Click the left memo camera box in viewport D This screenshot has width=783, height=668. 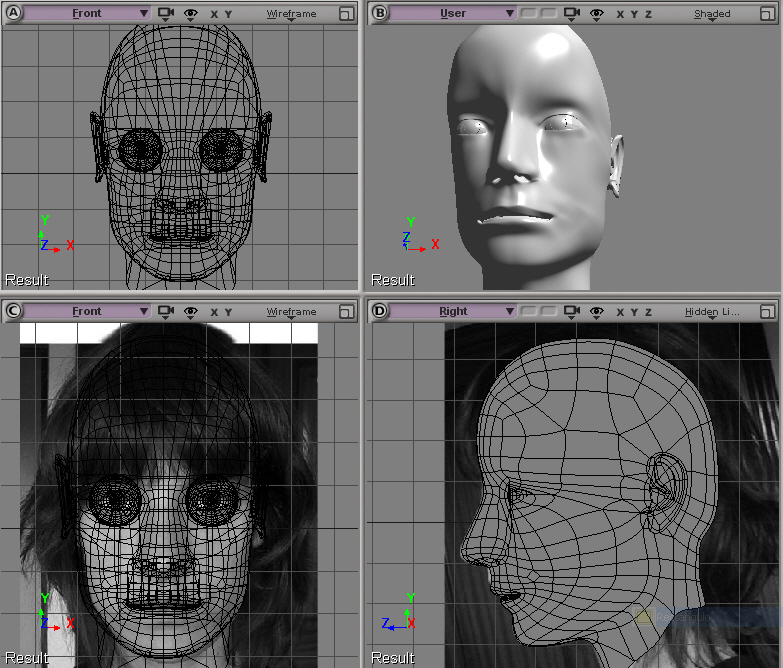(x=528, y=311)
